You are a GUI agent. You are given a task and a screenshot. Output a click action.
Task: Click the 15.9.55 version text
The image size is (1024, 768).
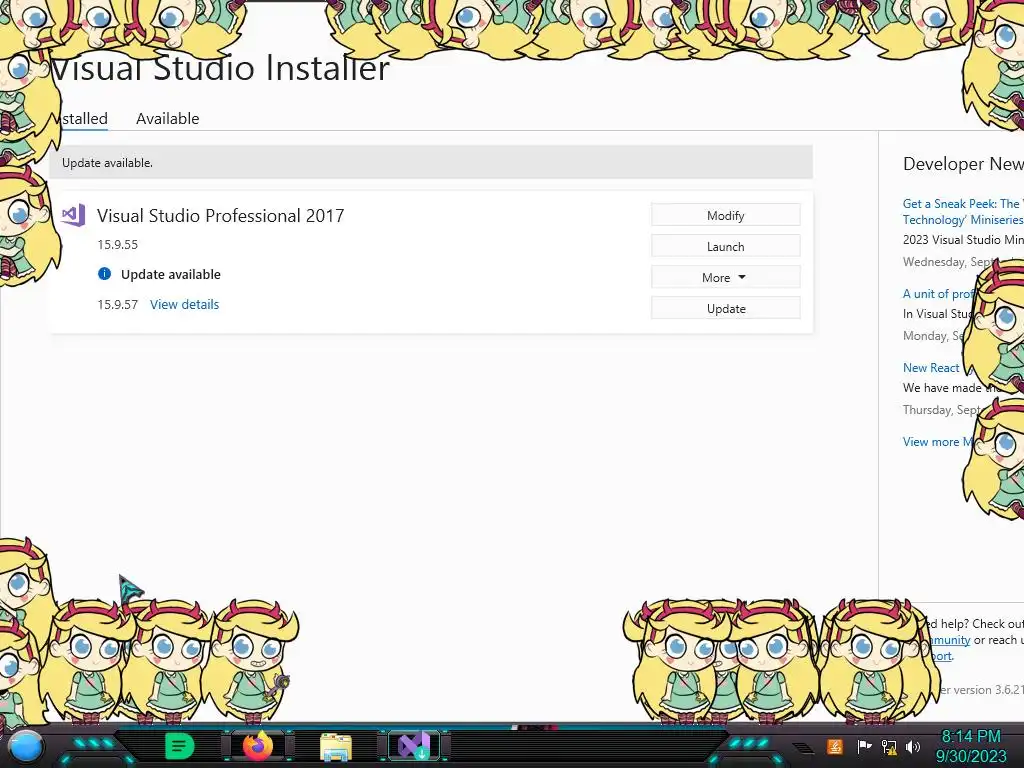pos(118,244)
